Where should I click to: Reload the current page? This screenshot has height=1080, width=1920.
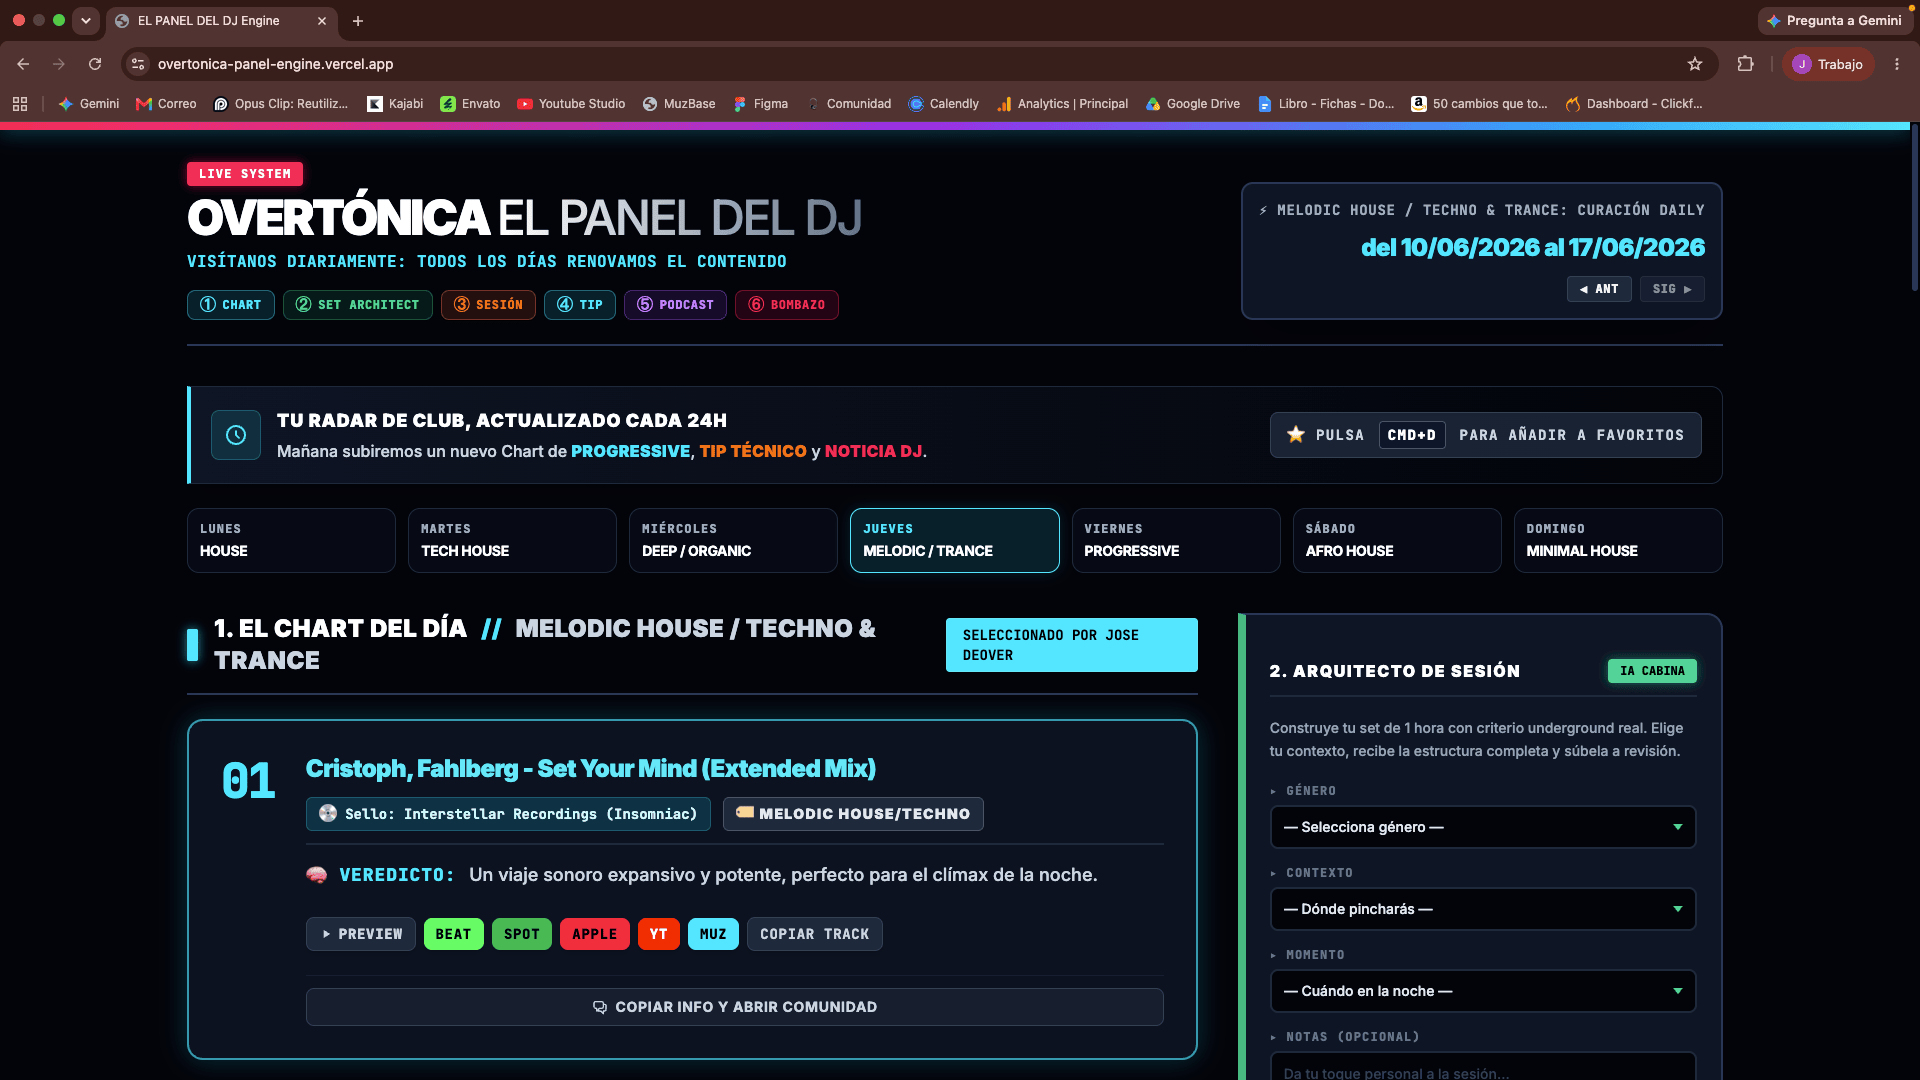(95, 64)
